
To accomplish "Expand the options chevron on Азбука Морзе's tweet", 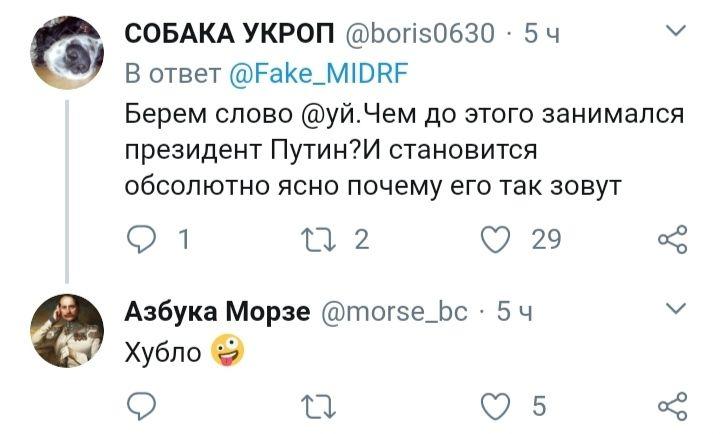I will point(674,308).
